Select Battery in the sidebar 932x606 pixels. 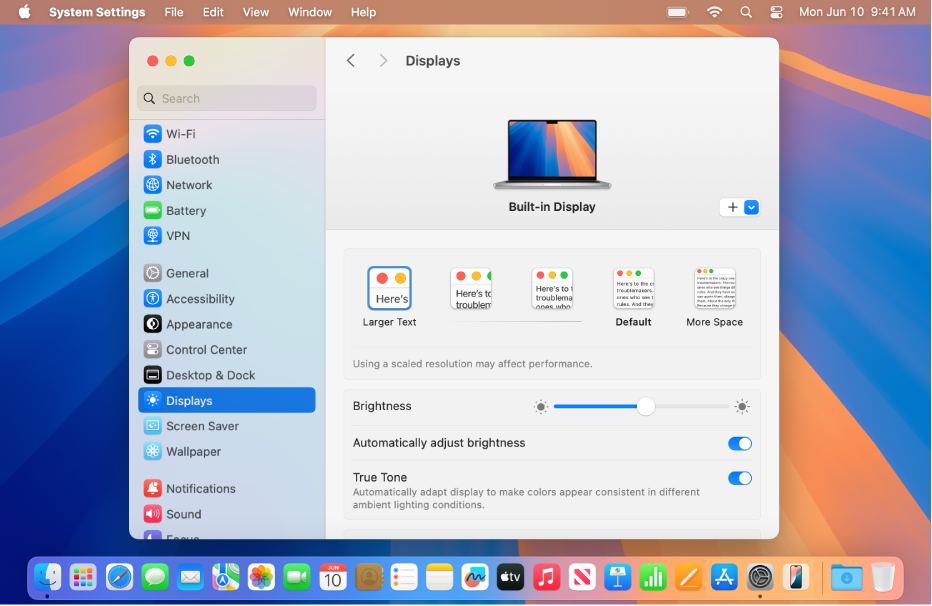(x=186, y=210)
